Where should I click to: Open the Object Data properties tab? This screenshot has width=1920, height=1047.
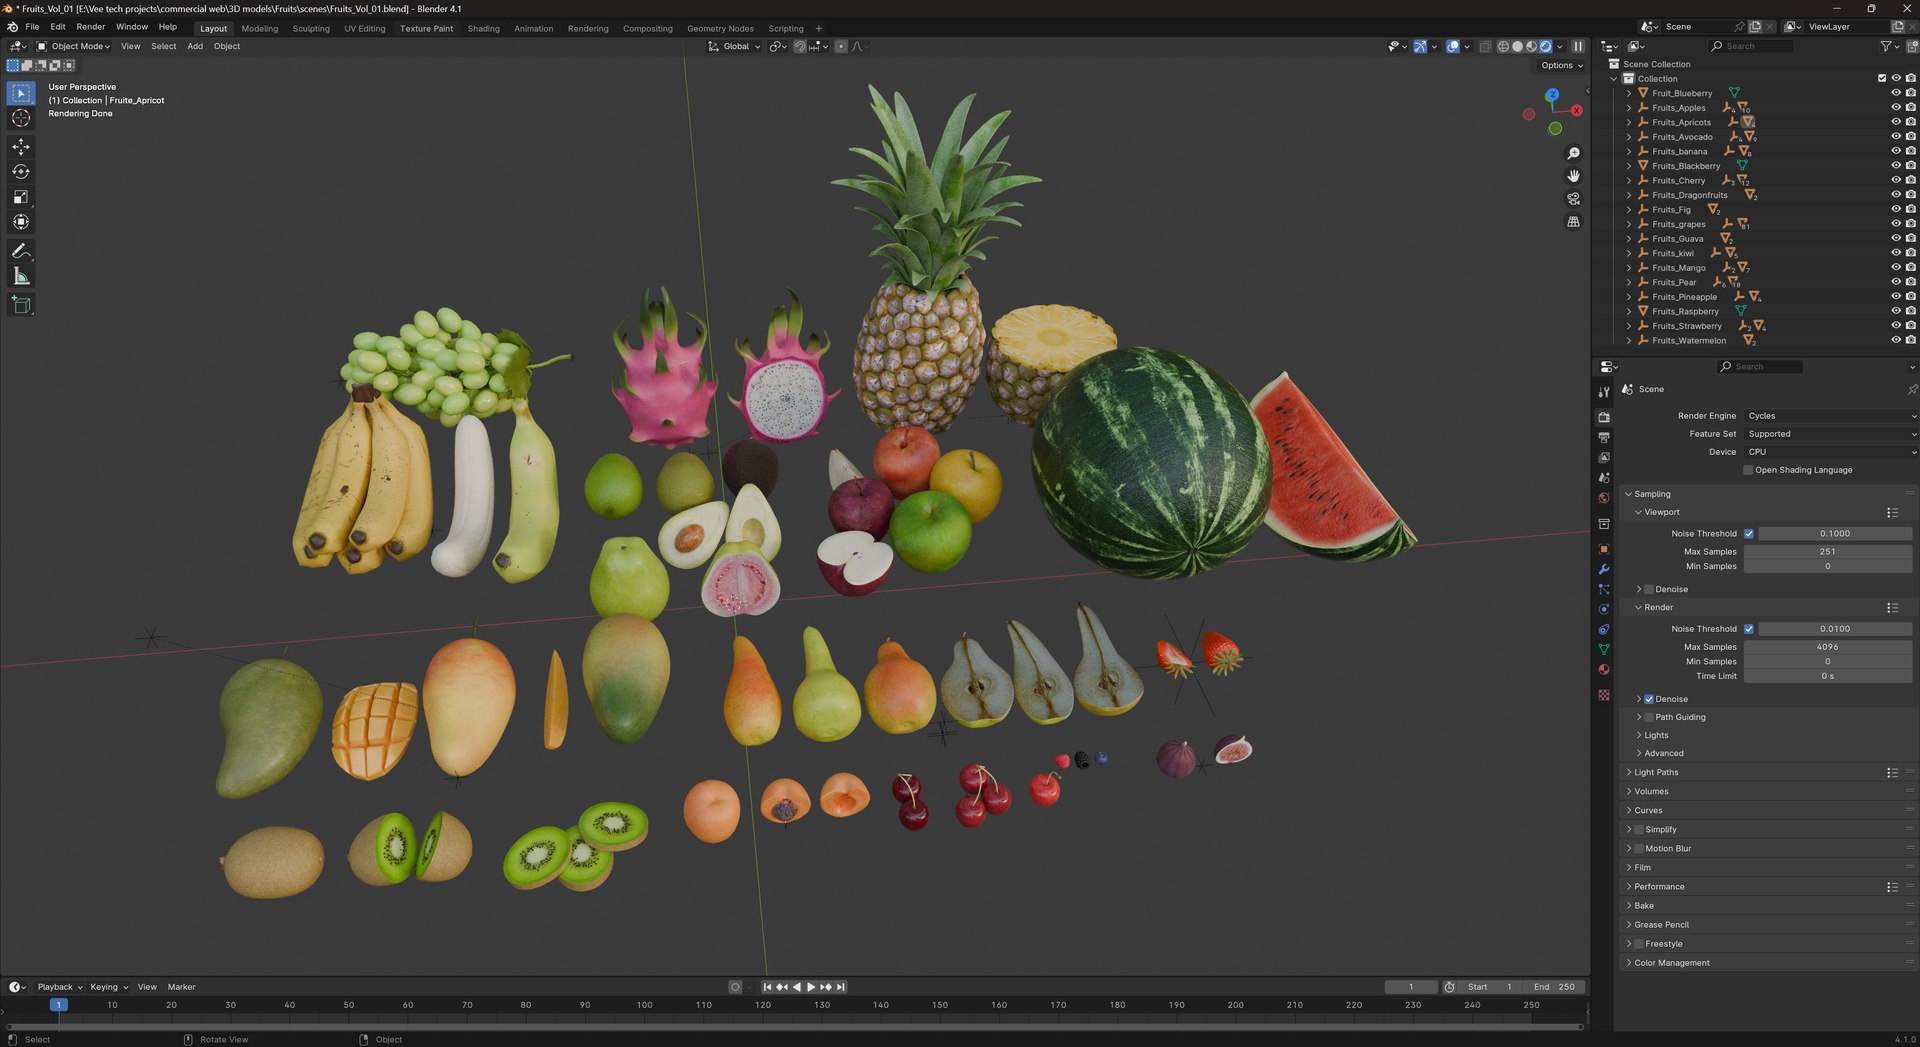pos(1604,650)
